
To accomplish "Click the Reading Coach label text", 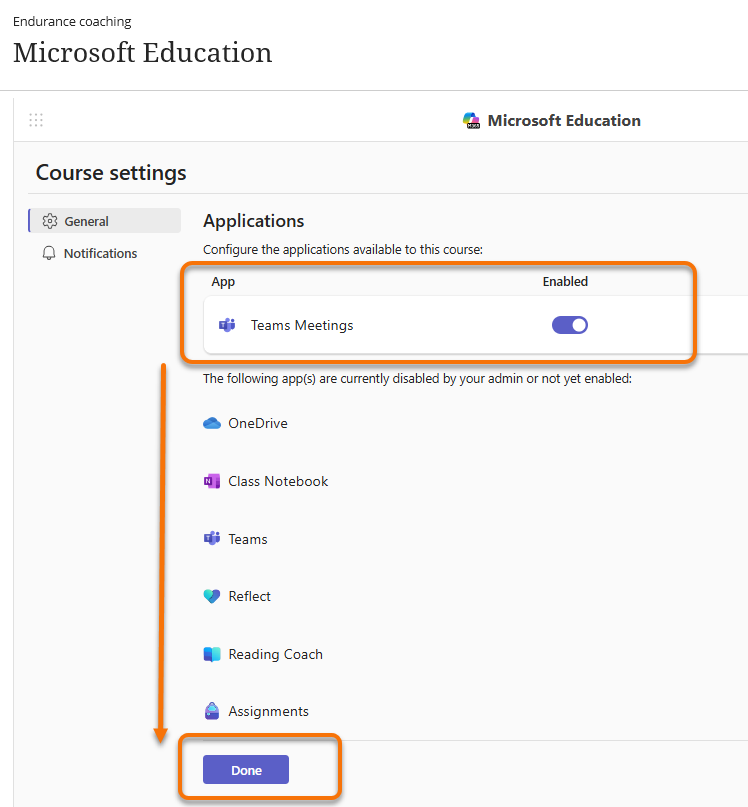I will click(x=275, y=654).
